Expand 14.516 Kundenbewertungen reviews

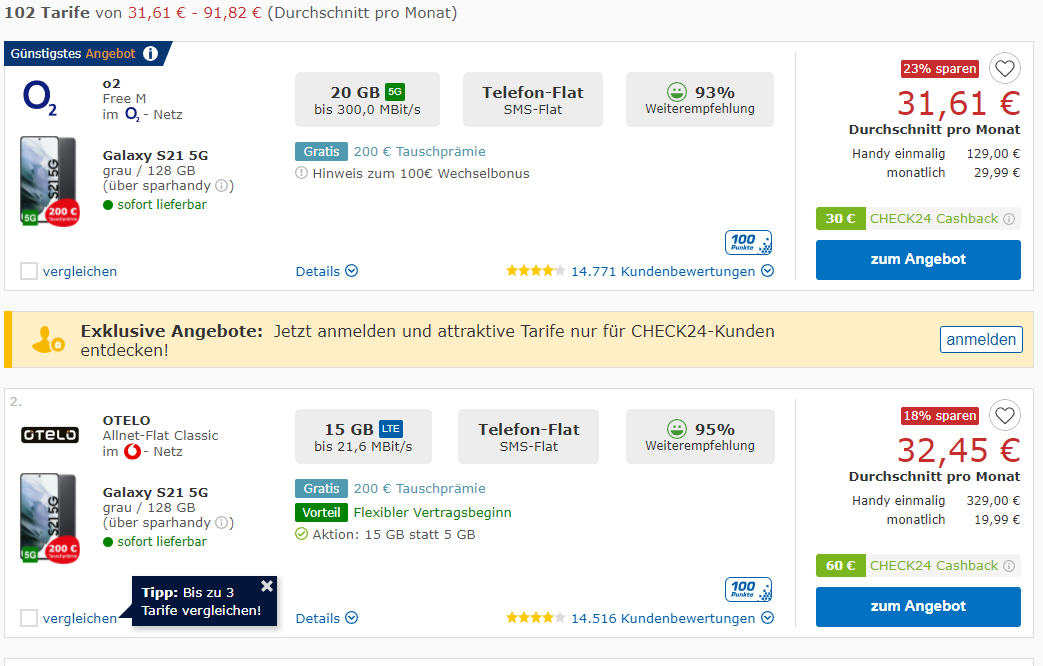click(x=672, y=619)
